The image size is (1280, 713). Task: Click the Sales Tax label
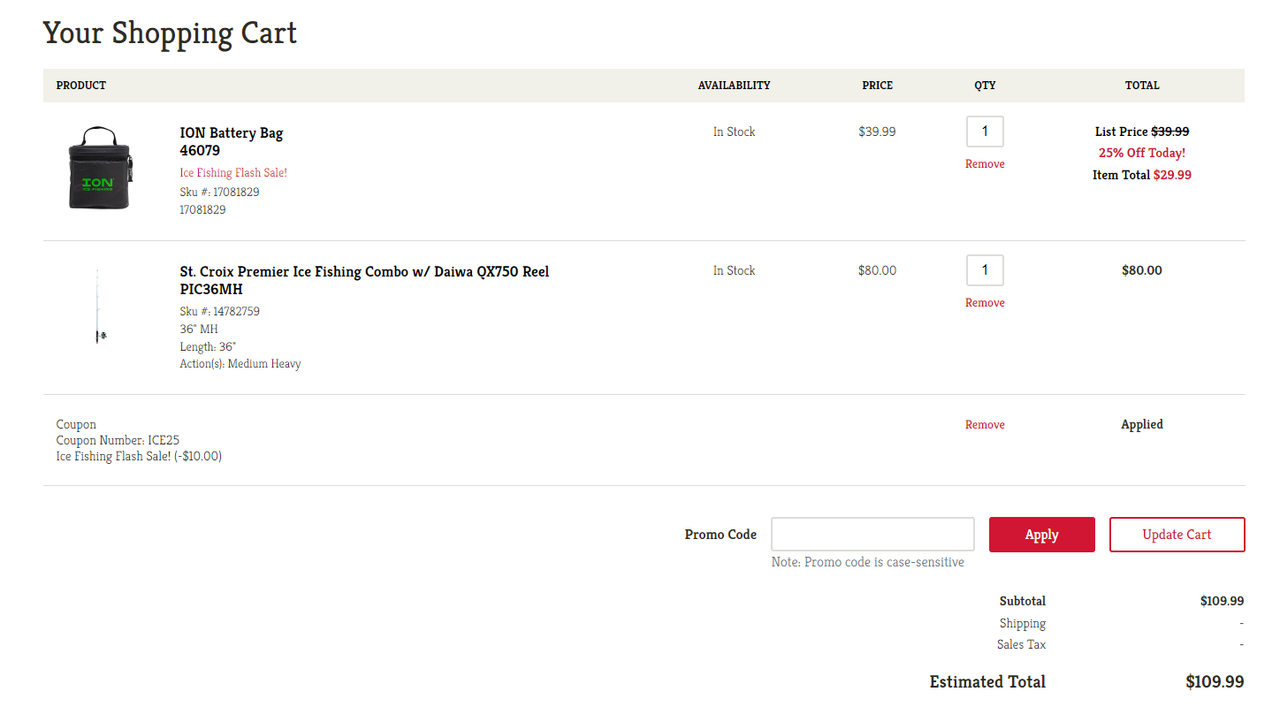pos(1021,645)
